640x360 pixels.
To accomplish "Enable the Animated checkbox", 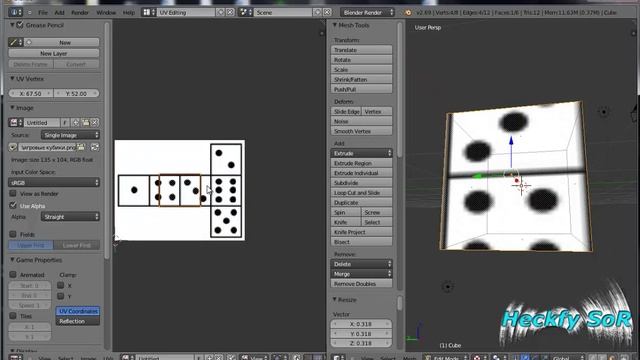I will point(13,275).
